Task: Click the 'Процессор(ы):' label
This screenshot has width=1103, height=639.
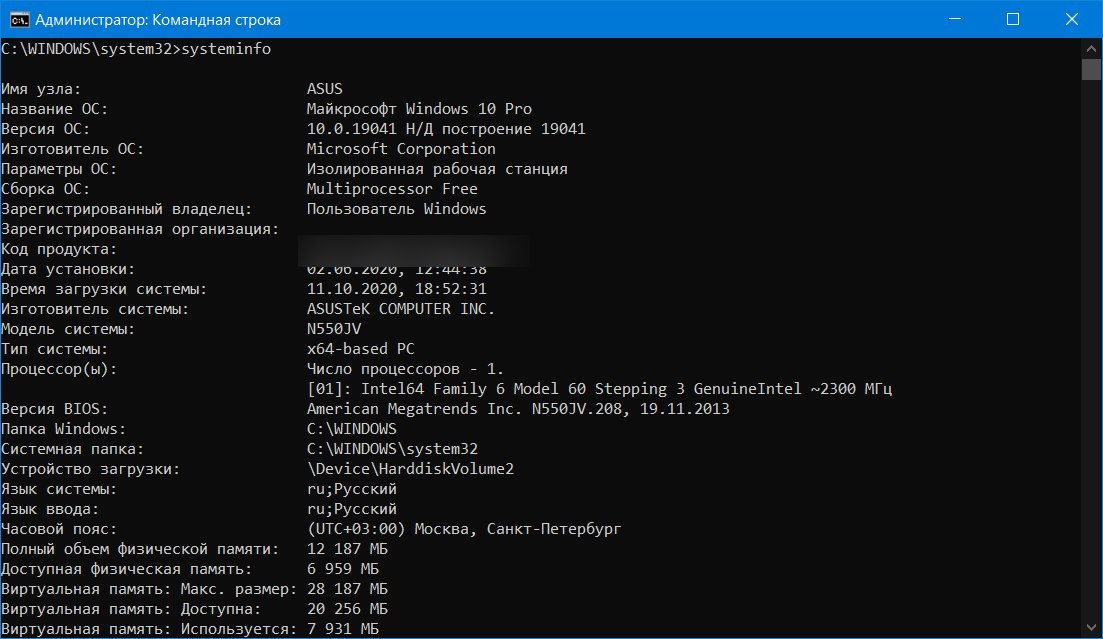Action: tap(59, 369)
